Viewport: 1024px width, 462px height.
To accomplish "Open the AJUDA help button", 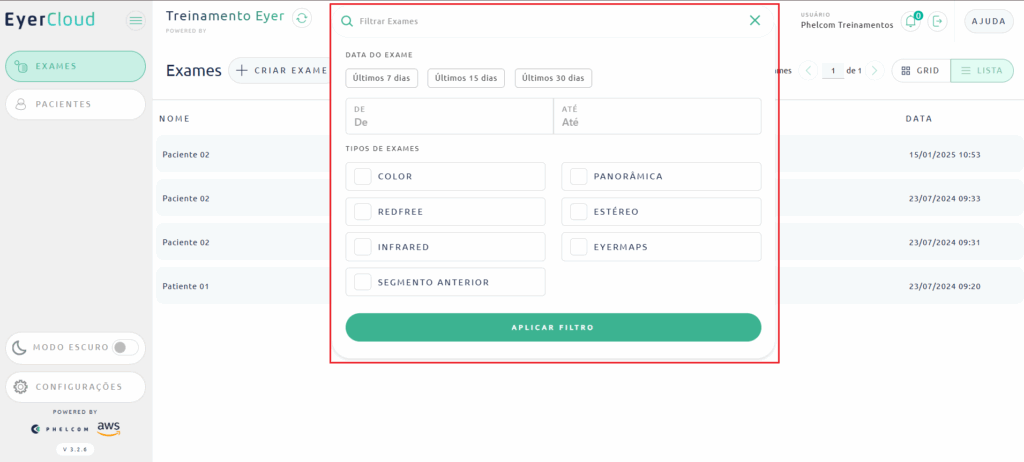I will coord(988,21).
